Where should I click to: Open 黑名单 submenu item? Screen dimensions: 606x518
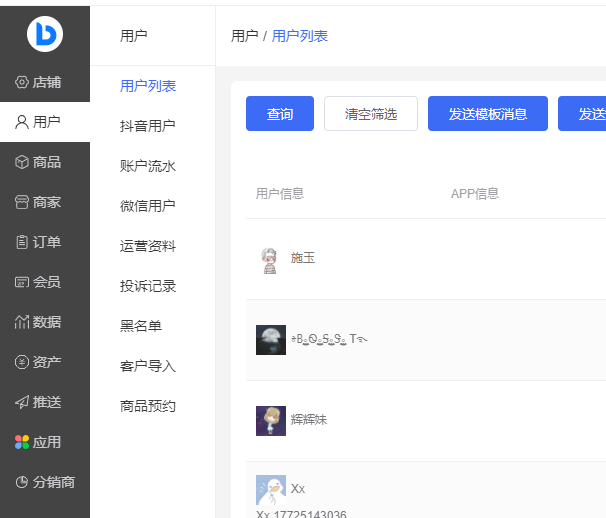pos(141,326)
